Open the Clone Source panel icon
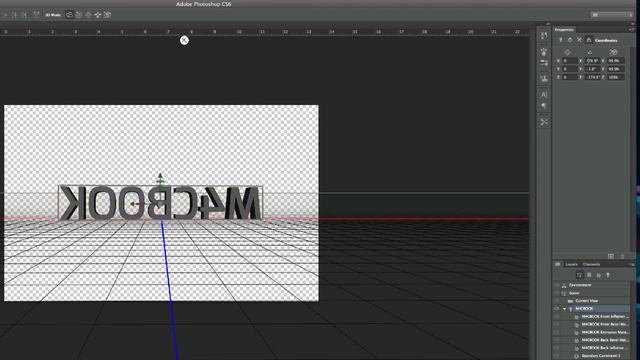This screenshot has width=640, height=360. (x=544, y=78)
